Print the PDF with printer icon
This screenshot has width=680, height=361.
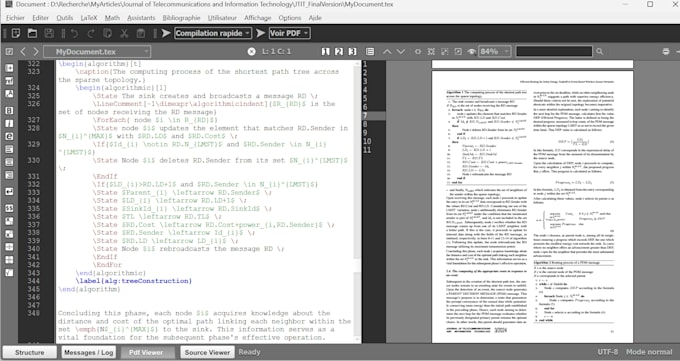(666, 52)
